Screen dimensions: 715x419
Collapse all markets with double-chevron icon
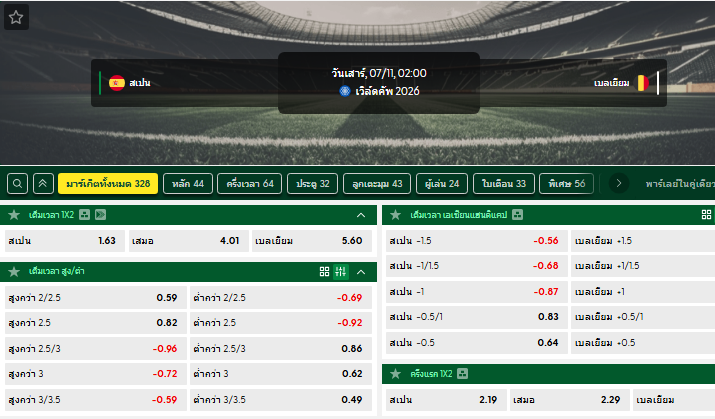click(x=43, y=184)
